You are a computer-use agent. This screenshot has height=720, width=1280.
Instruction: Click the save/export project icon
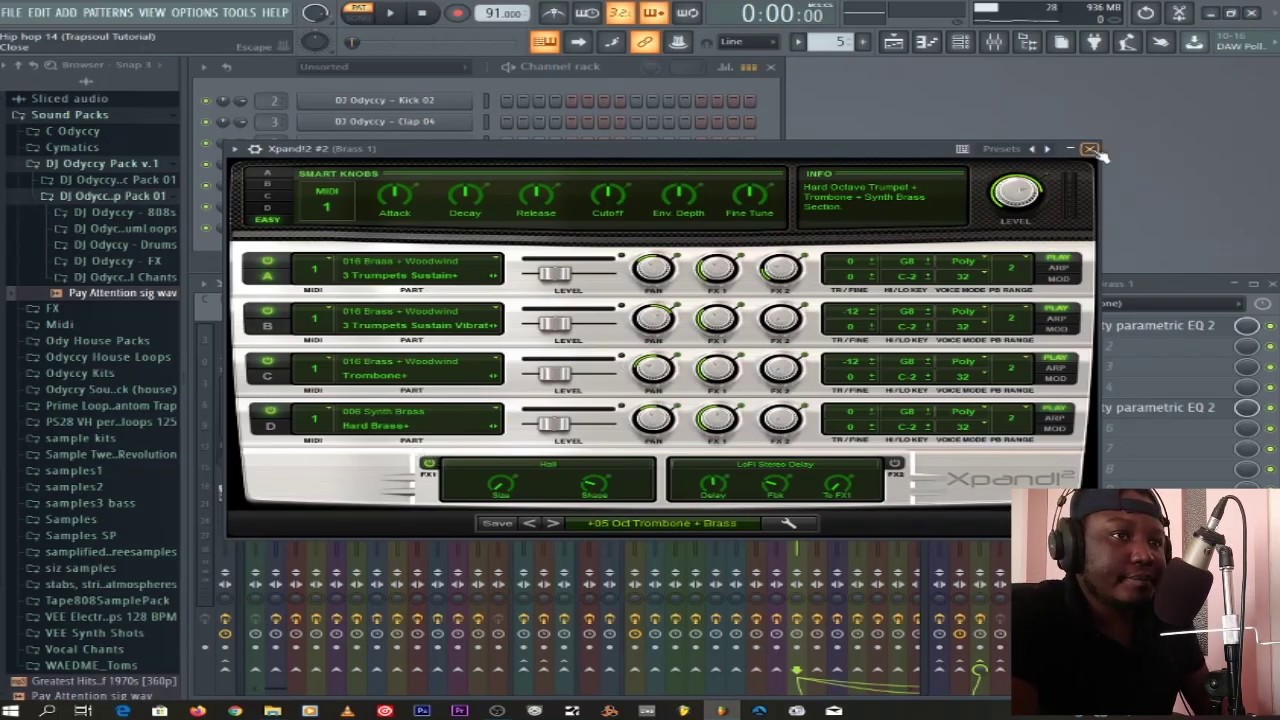tap(1194, 41)
